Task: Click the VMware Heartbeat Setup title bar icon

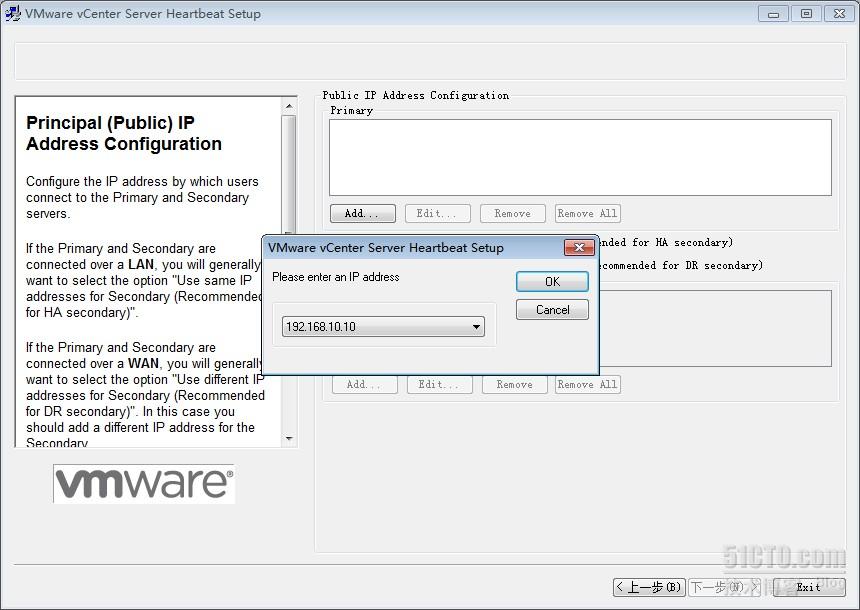Action: (13, 13)
